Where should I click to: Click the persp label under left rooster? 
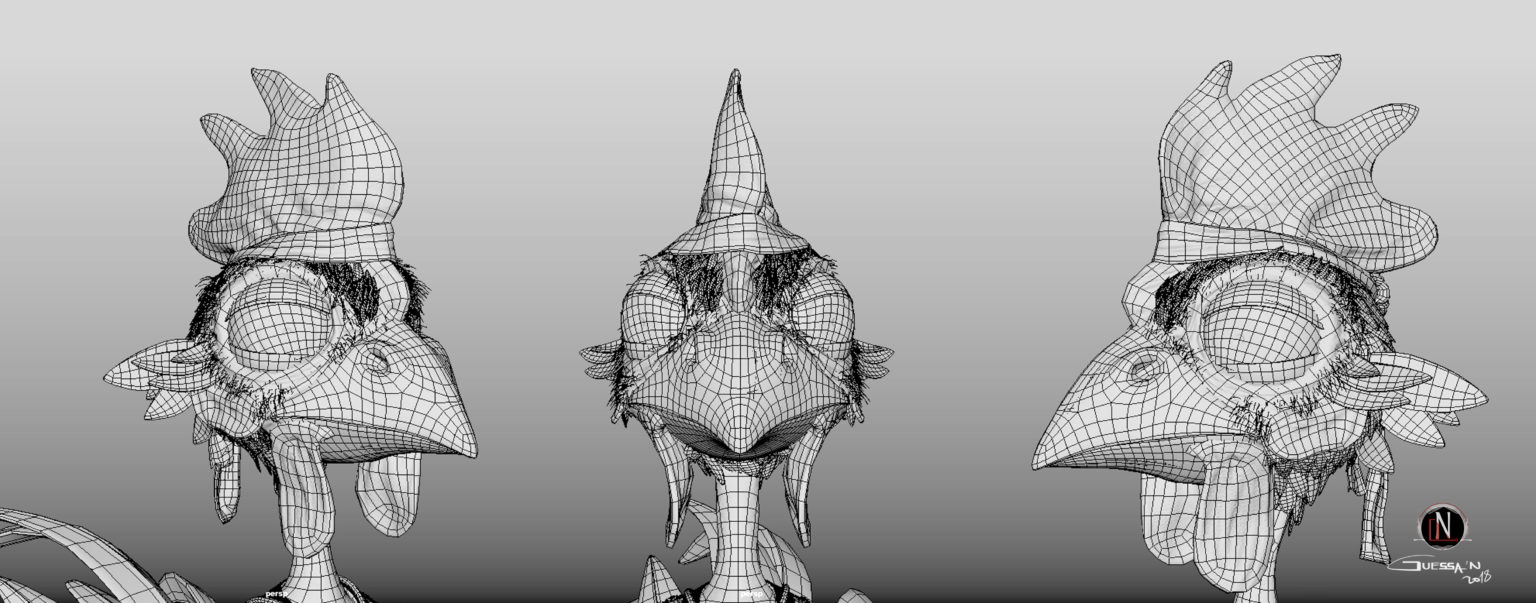point(276,593)
